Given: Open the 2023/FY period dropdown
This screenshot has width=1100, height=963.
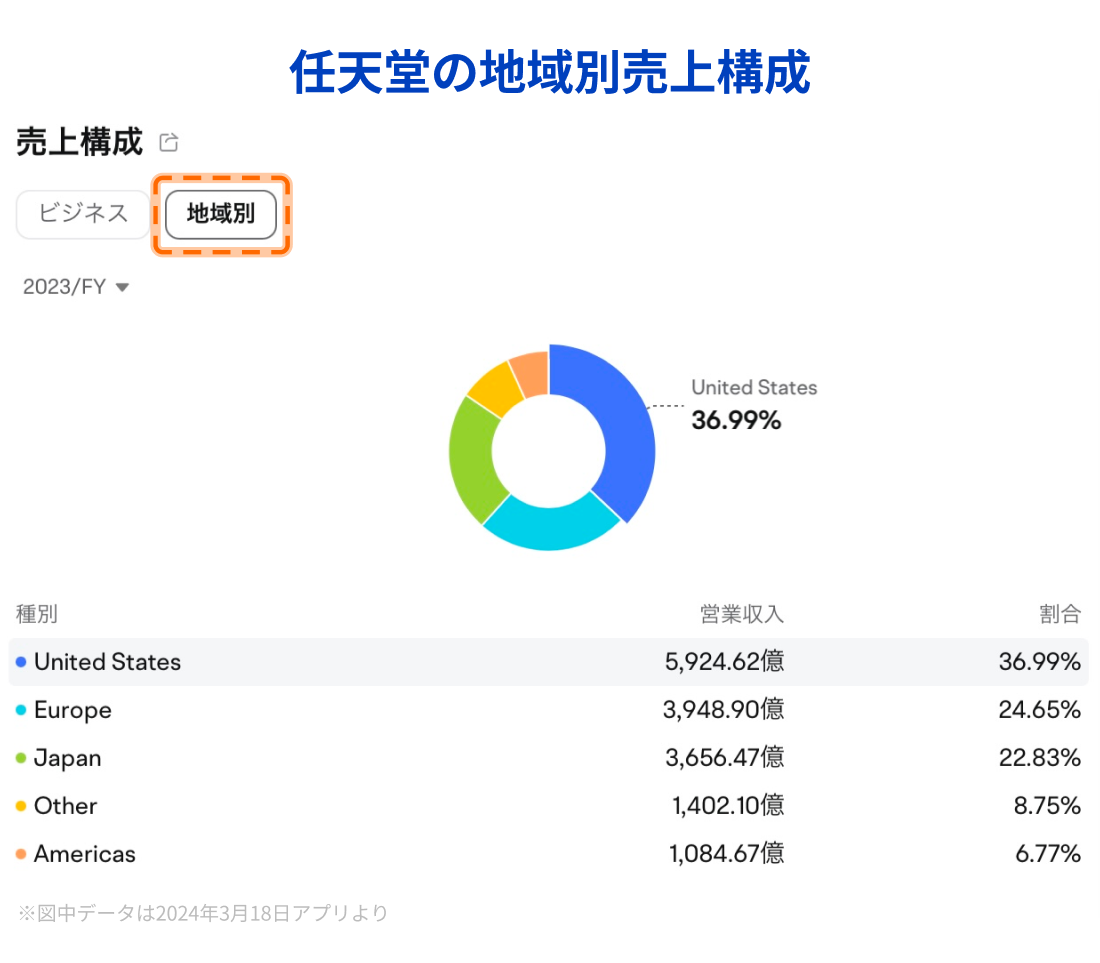Looking at the screenshot, I should (76, 287).
